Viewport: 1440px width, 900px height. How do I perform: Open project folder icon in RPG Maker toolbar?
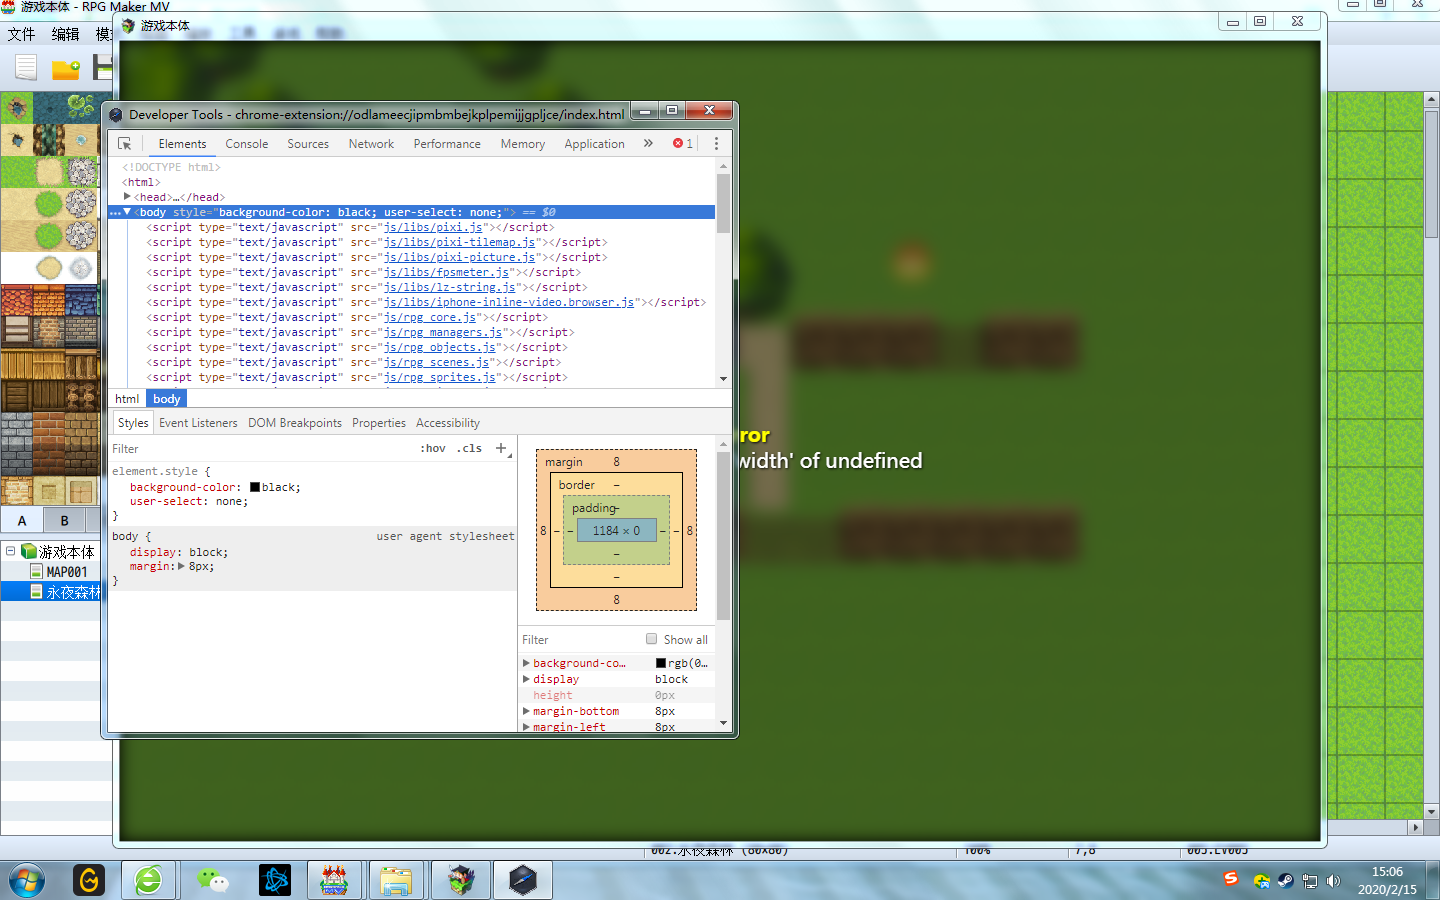point(66,68)
